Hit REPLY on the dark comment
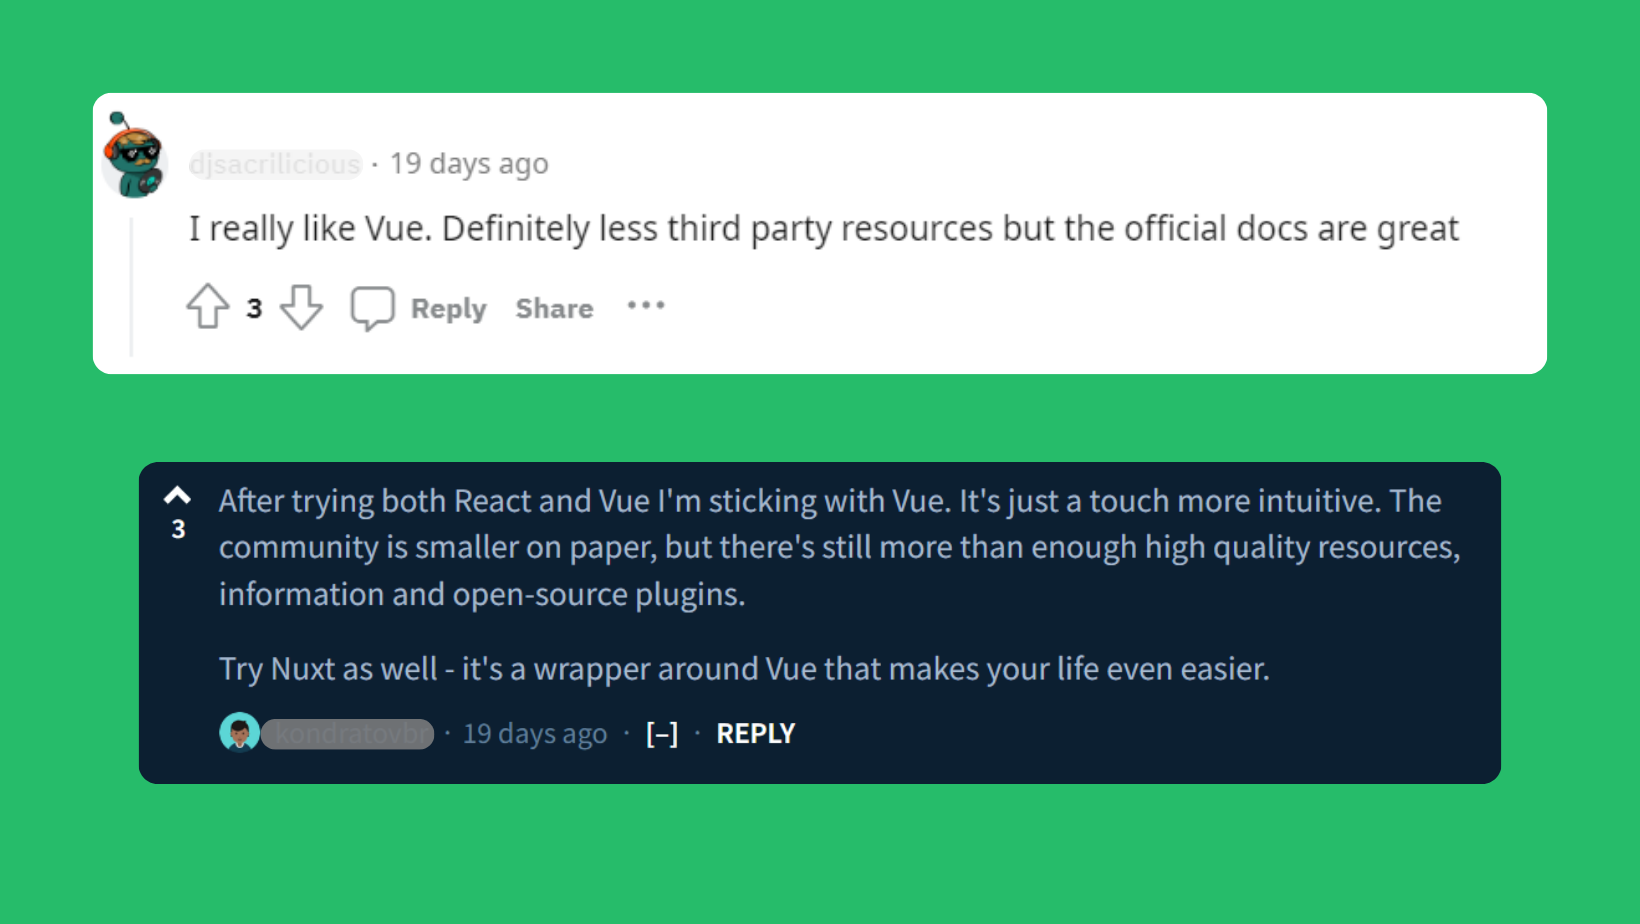The image size is (1640, 924). point(756,734)
